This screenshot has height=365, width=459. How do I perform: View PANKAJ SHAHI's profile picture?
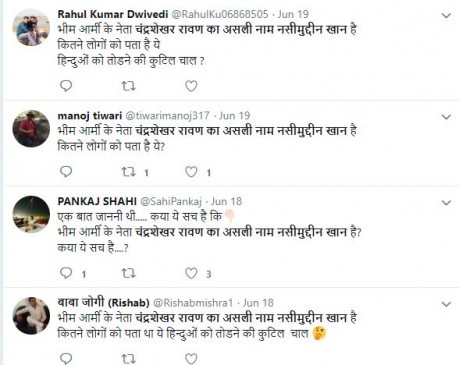coord(31,214)
